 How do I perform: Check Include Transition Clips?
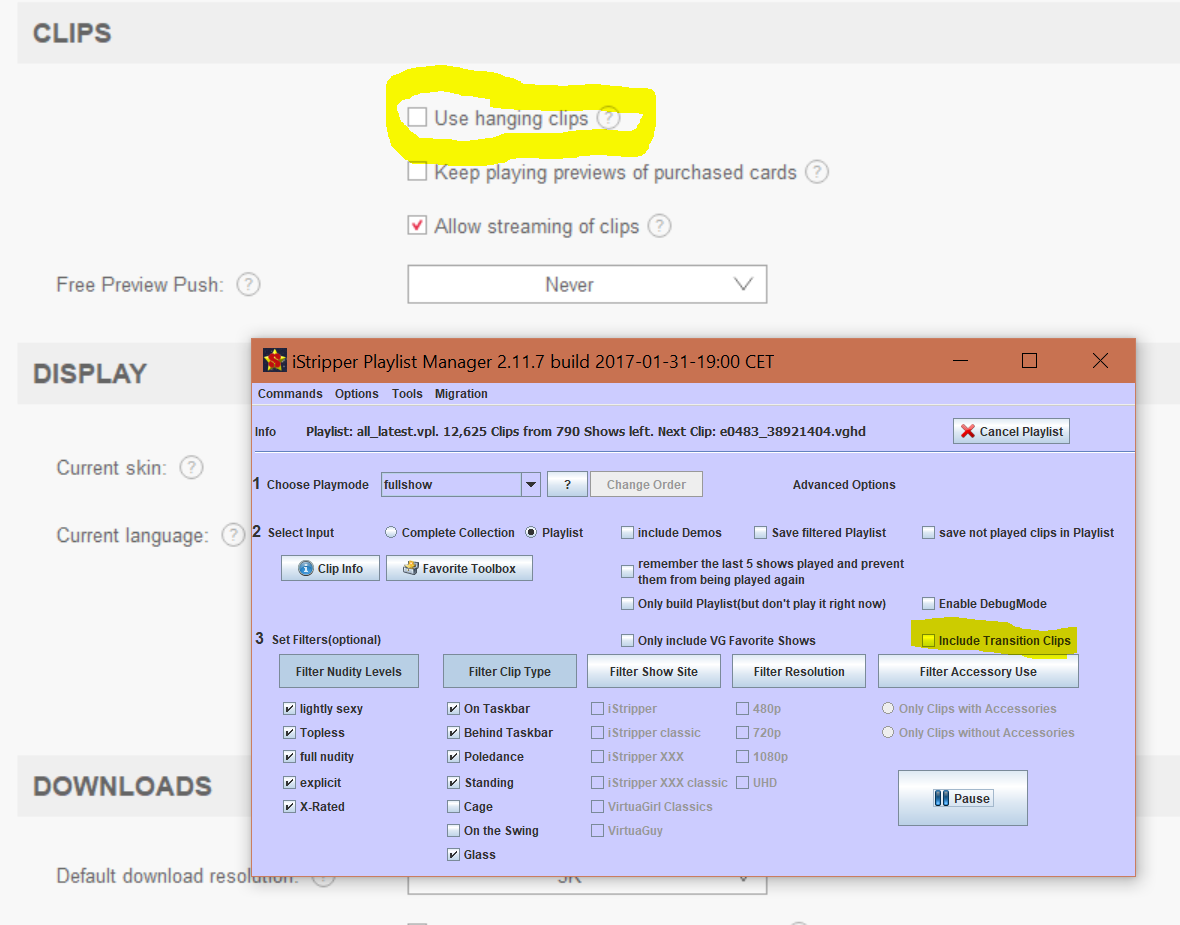[x=929, y=641]
